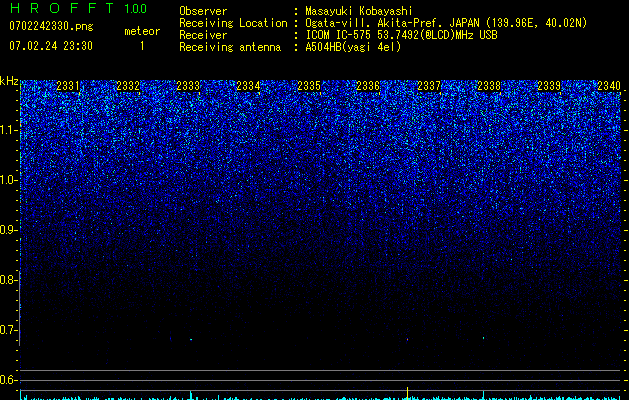Click time marker 2340

(x=609, y=86)
